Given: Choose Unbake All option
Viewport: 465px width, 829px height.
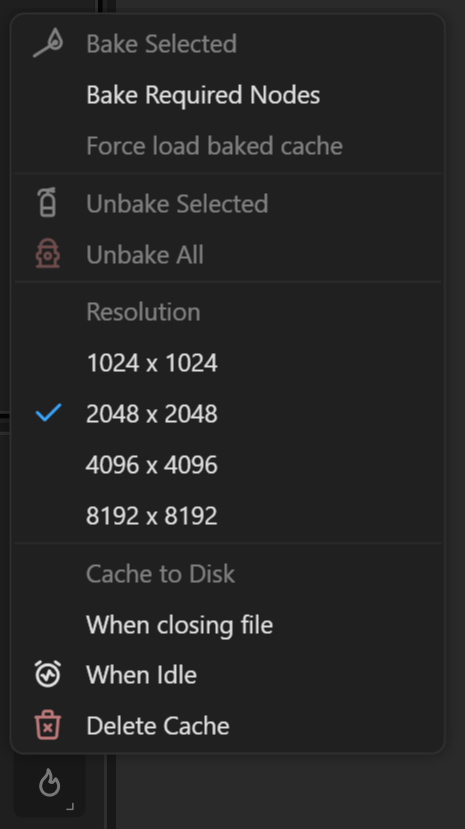Looking at the screenshot, I should (x=227, y=254).
